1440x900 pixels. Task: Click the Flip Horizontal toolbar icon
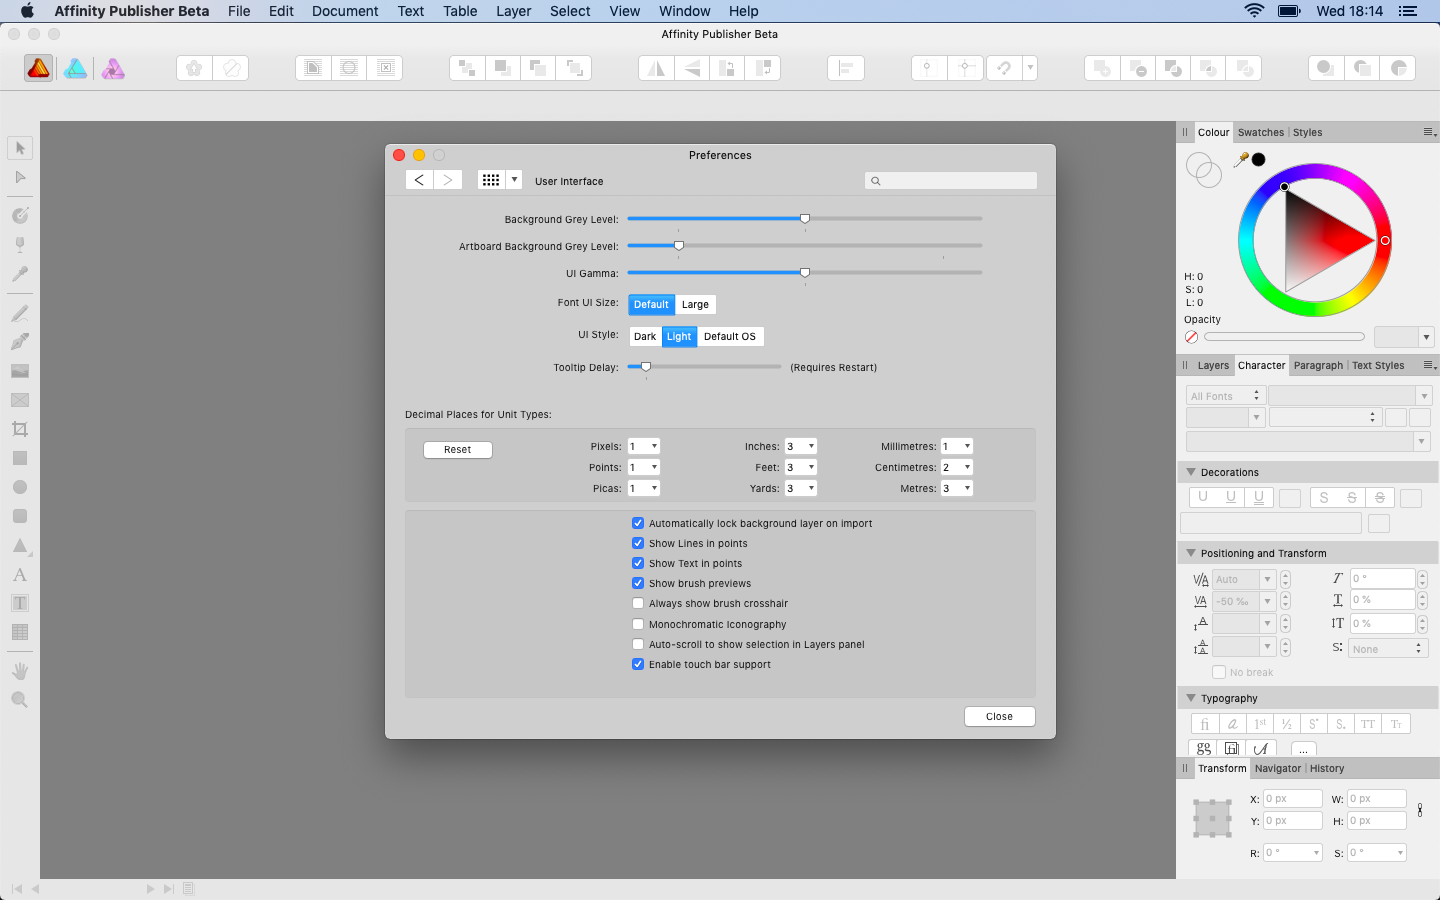point(656,68)
